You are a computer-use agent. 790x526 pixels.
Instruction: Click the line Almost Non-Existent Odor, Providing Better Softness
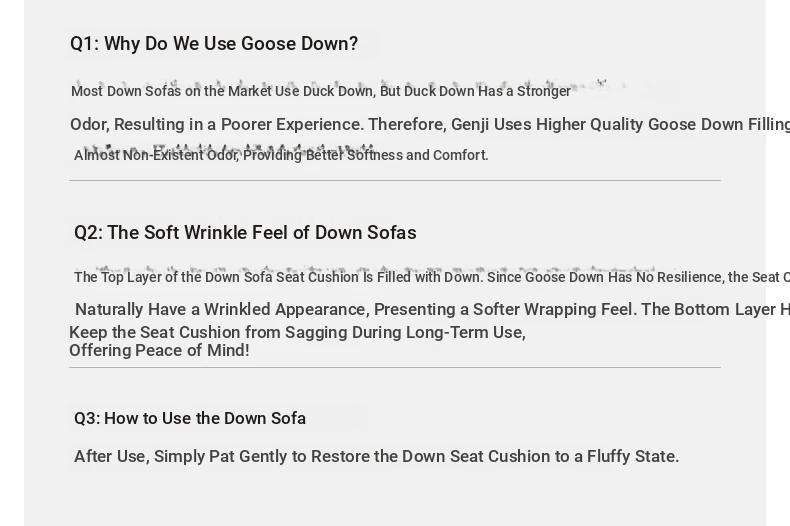click(281, 155)
